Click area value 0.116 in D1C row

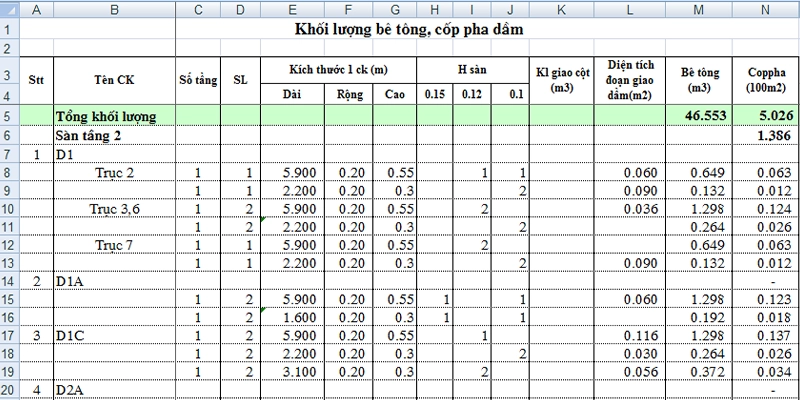pyautogui.click(x=630, y=336)
